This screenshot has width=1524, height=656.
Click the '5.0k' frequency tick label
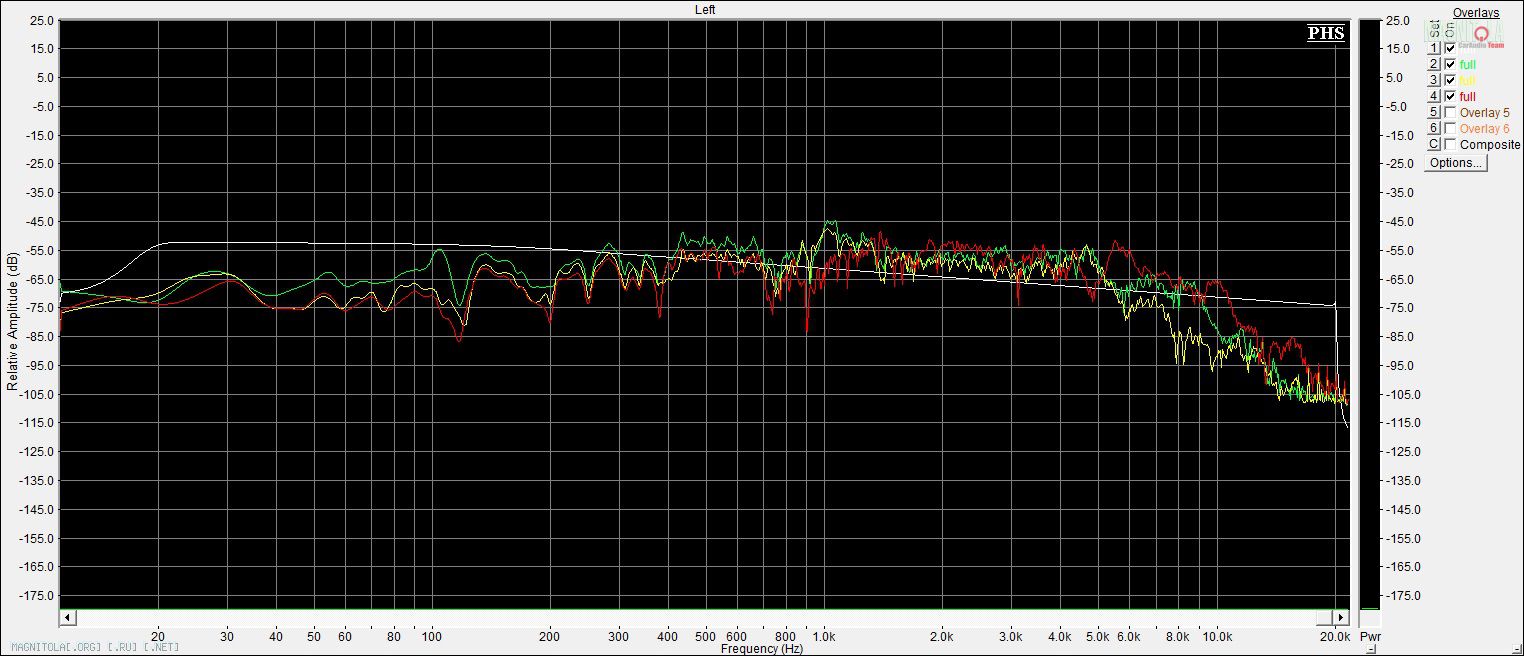click(1098, 636)
